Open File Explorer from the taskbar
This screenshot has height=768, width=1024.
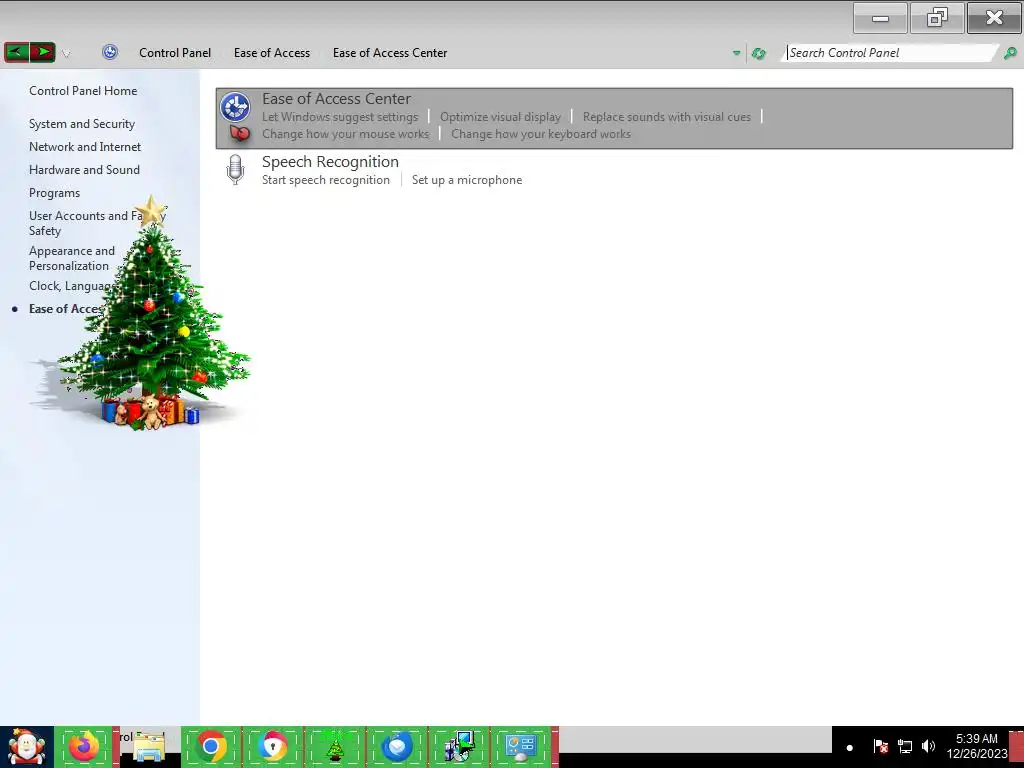pos(149,747)
